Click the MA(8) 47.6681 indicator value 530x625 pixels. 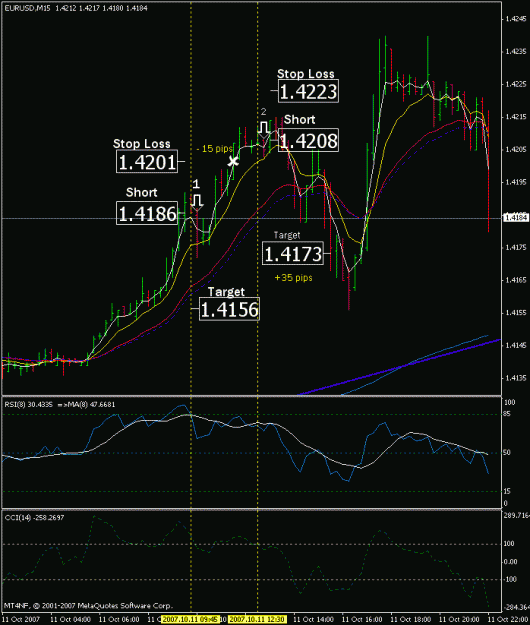(x=92, y=405)
